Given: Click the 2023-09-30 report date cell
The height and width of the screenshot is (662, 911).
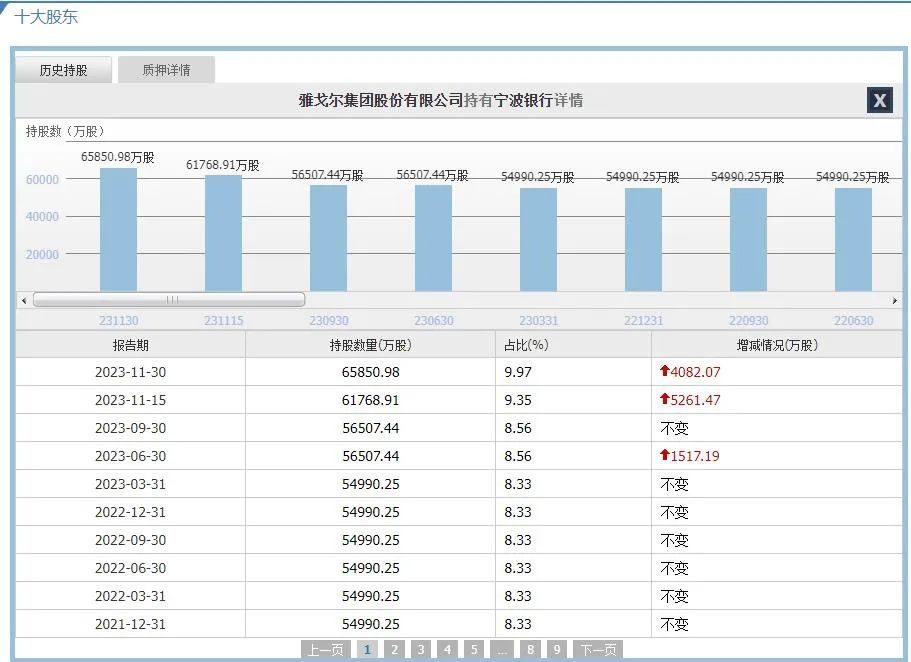Looking at the screenshot, I should [131, 428].
